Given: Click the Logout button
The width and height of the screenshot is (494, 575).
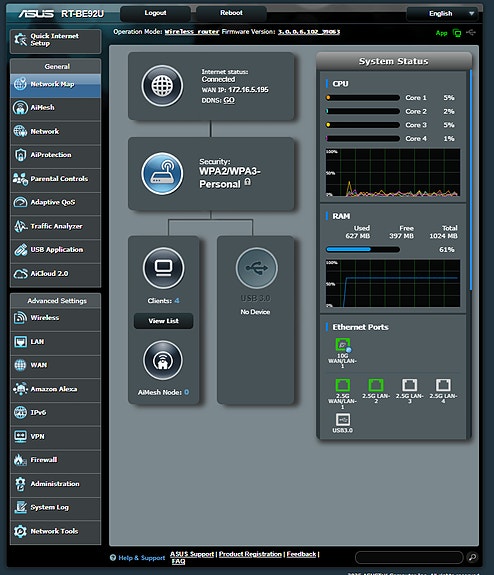Looking at the screenshot, I should tap(155, 13).
